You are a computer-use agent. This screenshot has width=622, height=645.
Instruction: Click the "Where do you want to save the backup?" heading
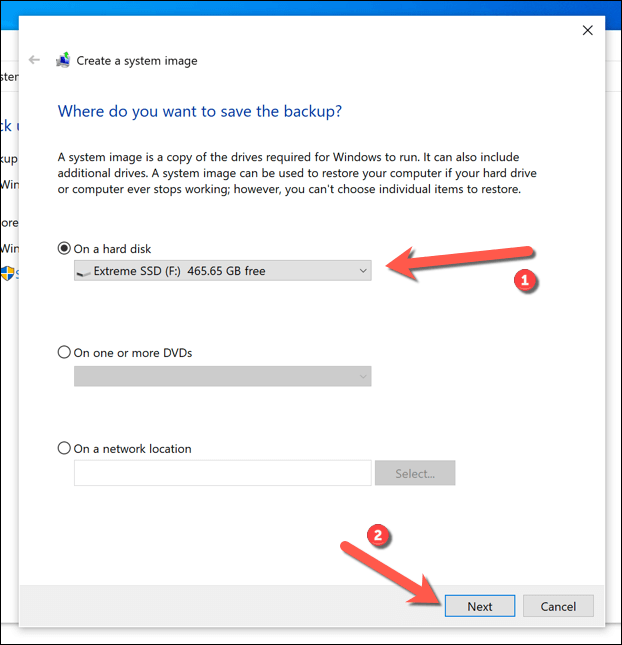[x=199, y=111]
